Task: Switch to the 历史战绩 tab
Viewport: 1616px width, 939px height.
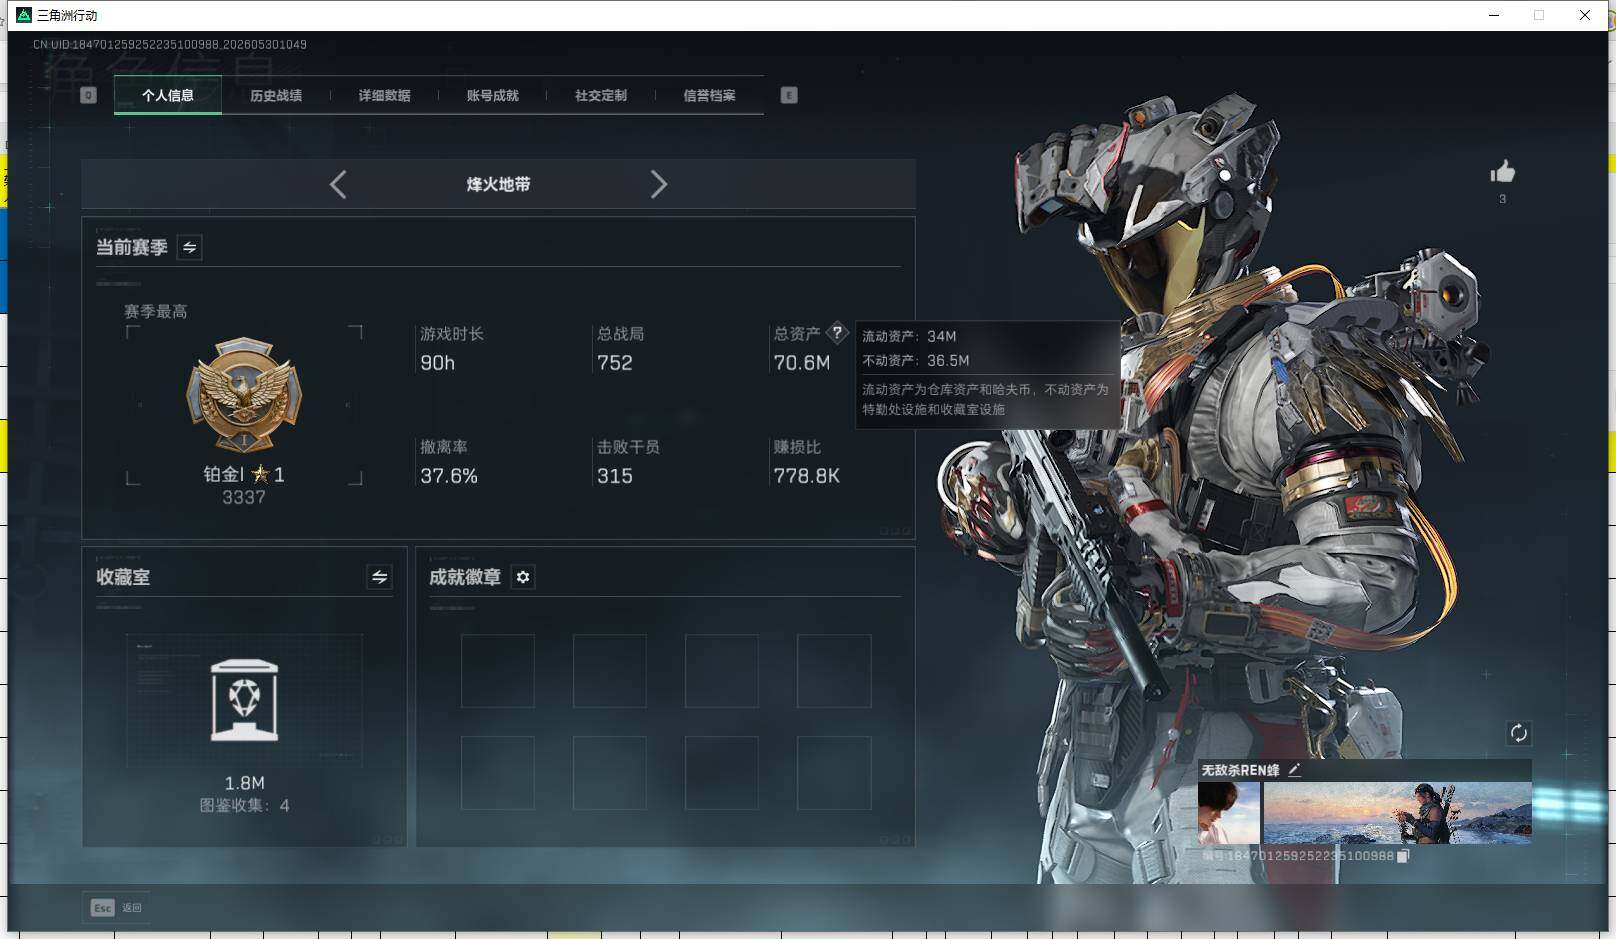Action: tap(276, 96)
